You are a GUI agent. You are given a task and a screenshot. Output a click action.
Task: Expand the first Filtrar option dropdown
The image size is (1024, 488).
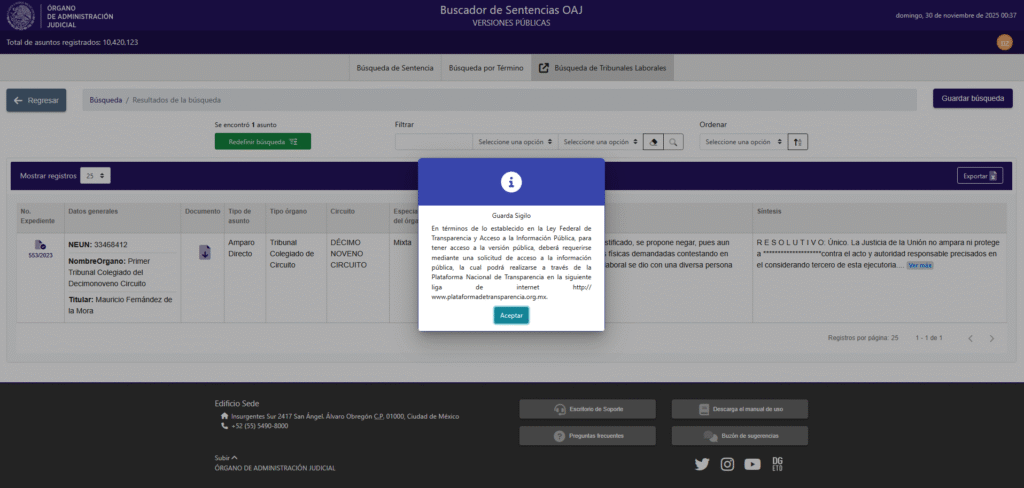point(515,142)
